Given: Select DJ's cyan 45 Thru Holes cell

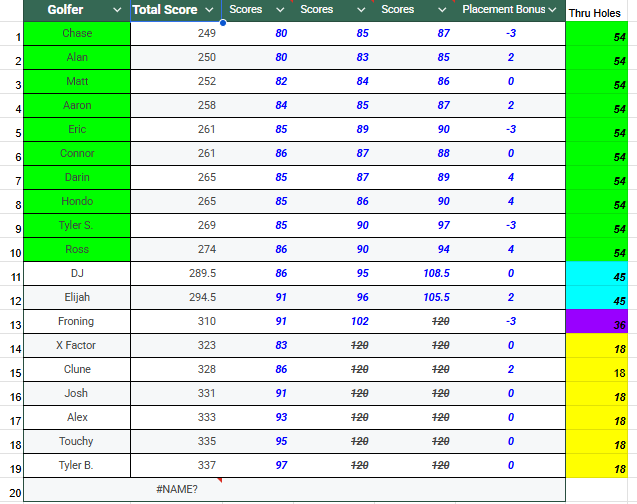Looking at the screenshot, I should (597, 273).
